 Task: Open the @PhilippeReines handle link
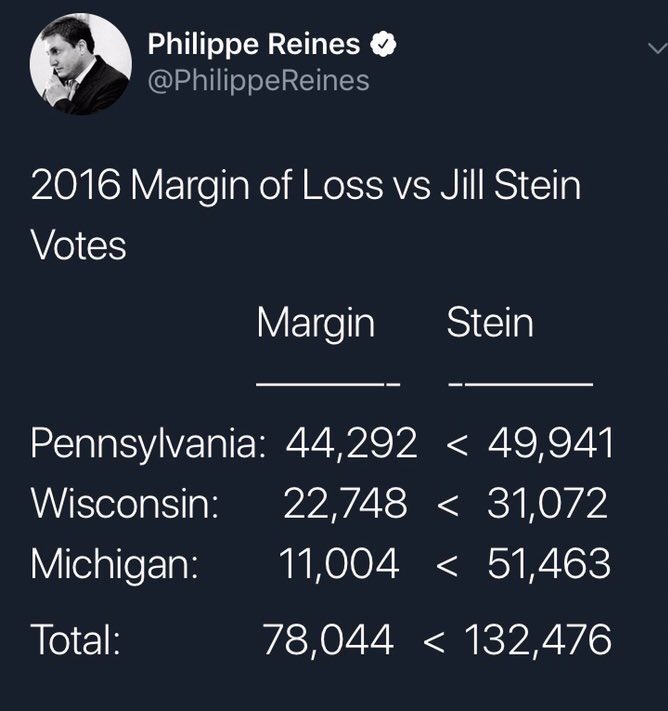tap(258, 80)
